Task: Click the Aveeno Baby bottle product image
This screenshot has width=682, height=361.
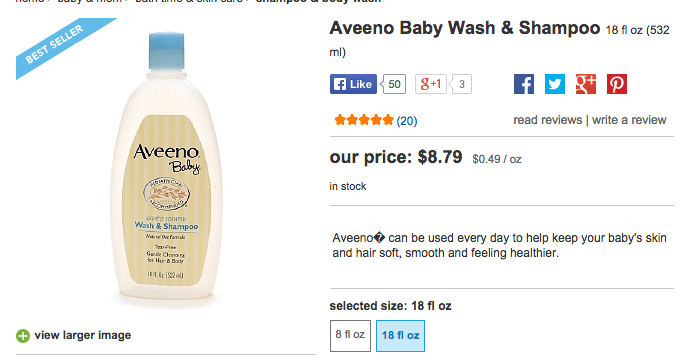Action: click(x=166, y=169)
